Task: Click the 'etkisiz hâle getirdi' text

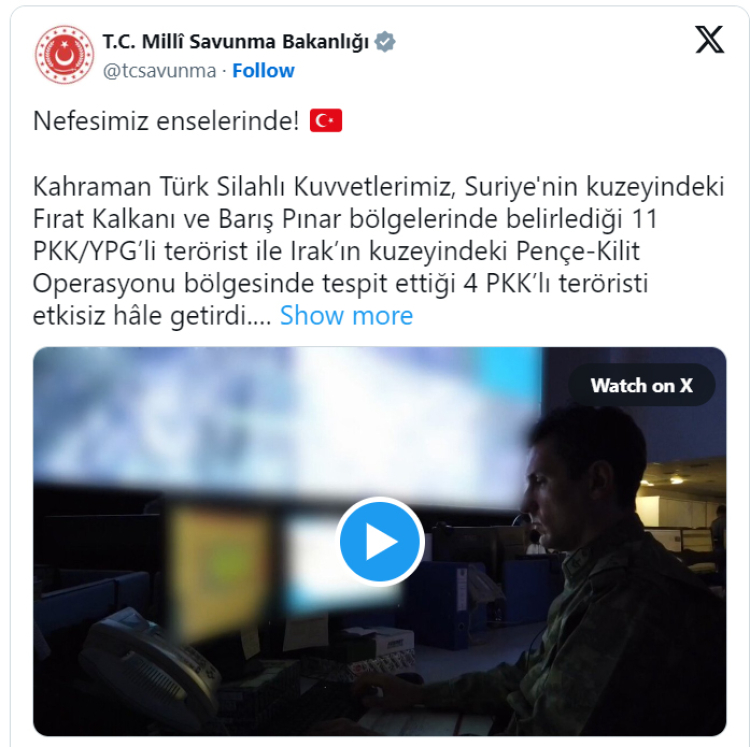Action: (152, 316)
